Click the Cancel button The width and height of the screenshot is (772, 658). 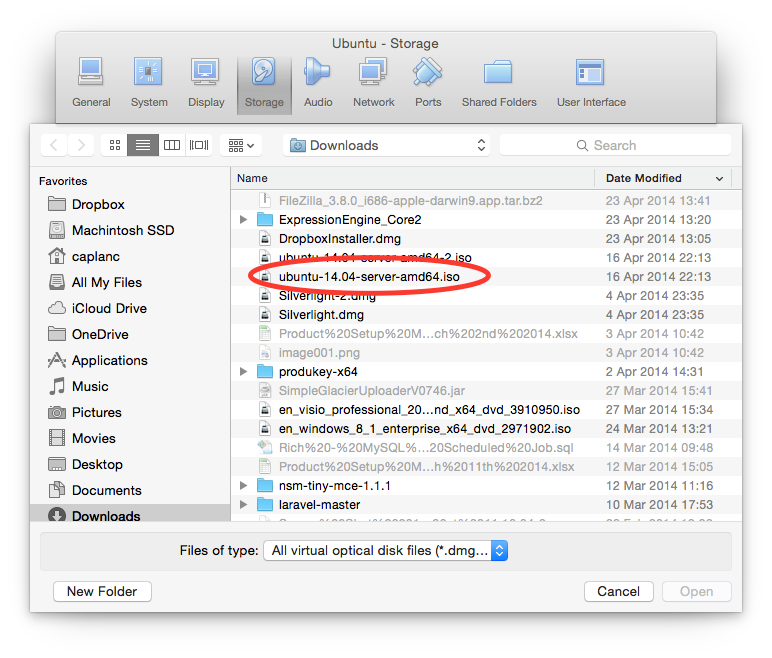point(618,591)
